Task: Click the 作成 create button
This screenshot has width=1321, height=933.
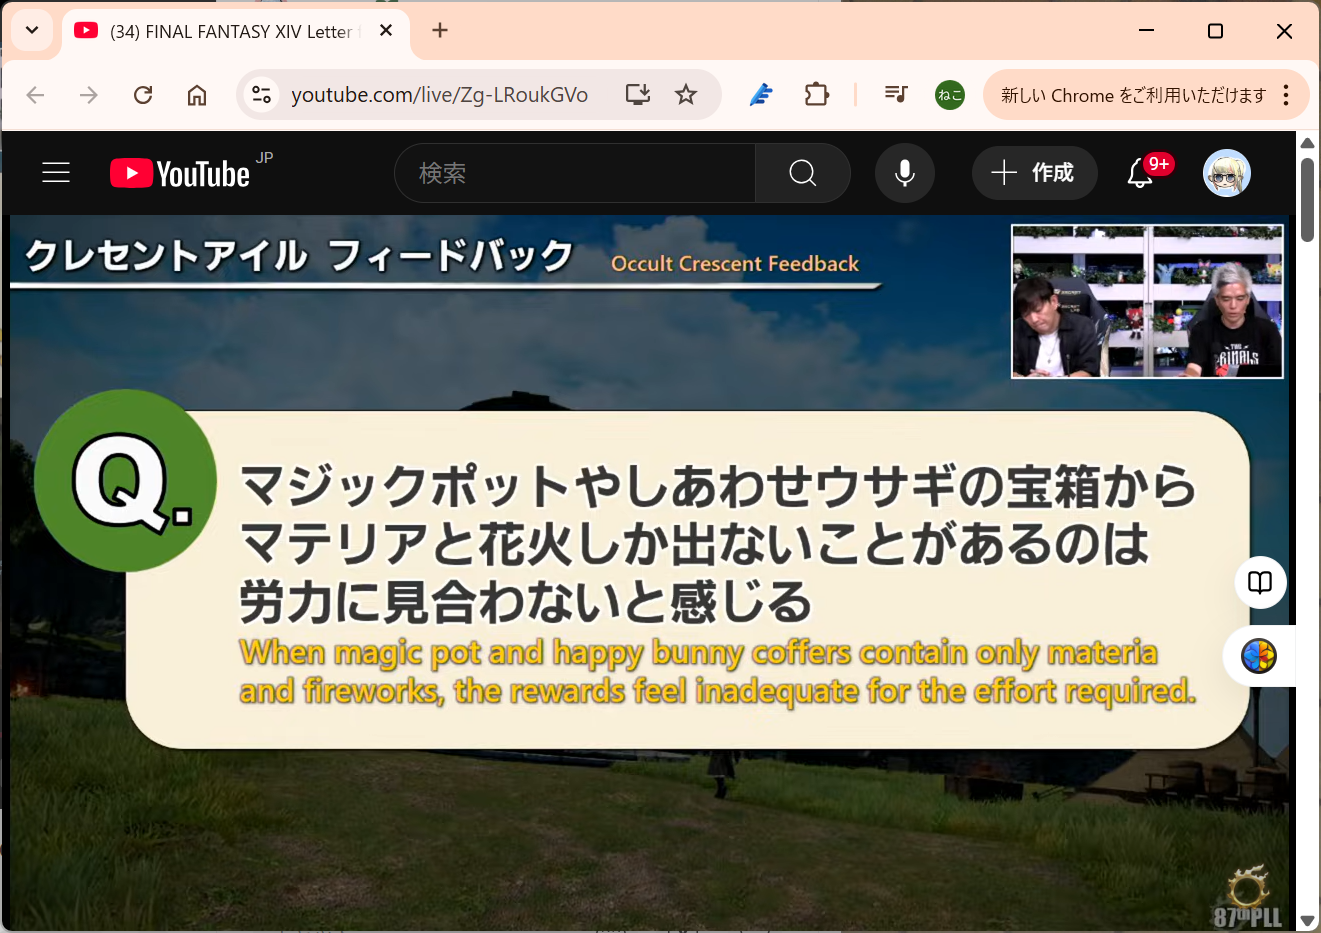Action: [x=1034, y=173]
